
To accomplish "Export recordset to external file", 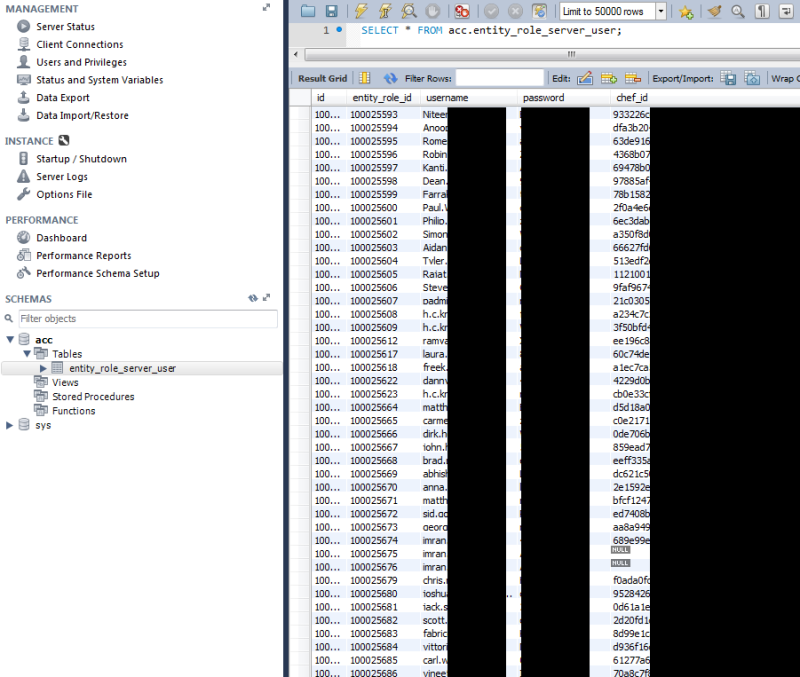I will pyautogui.click(x=729, y=78).
